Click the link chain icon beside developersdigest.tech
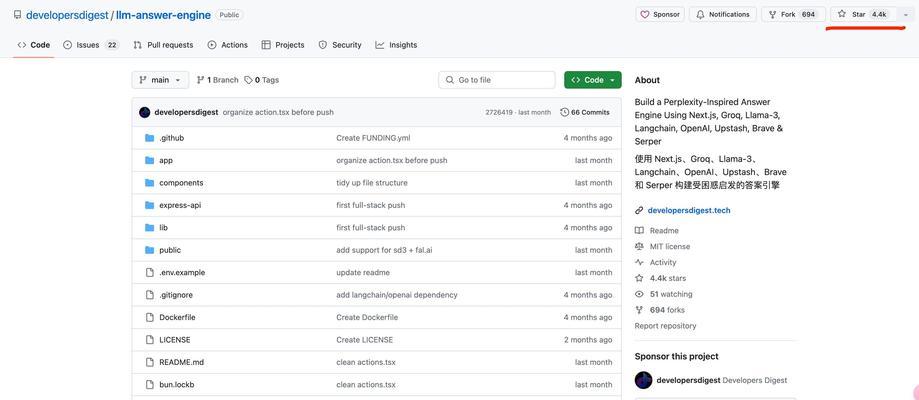Viewport: 919px width, 400px height. pos(639,210)
